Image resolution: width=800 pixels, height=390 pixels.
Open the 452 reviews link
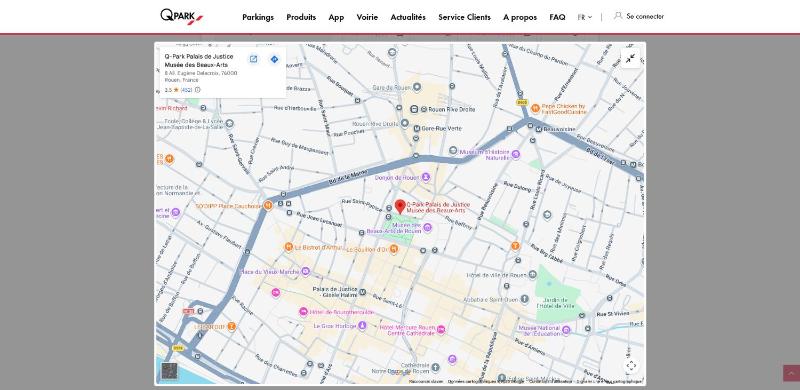pos(186,90)
